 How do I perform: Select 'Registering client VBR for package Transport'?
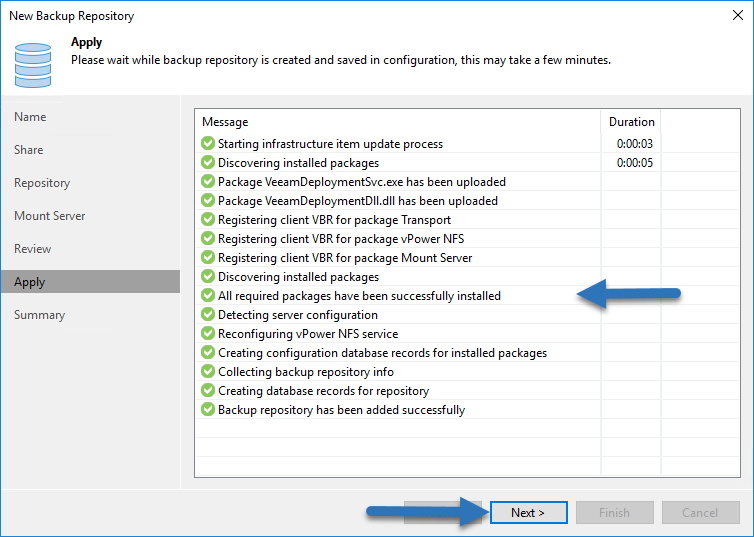(334, 220)
